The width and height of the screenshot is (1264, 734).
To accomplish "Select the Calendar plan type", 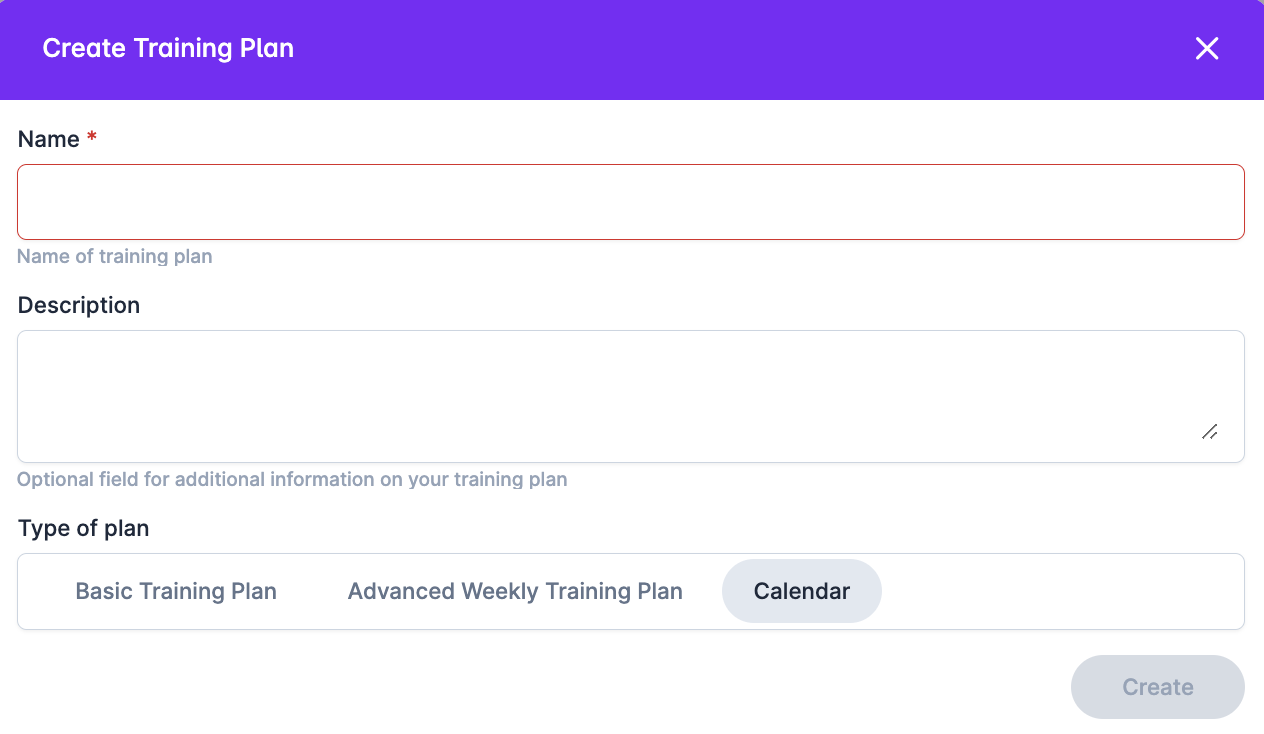I will pyautogui.click(x=802, y=591).
